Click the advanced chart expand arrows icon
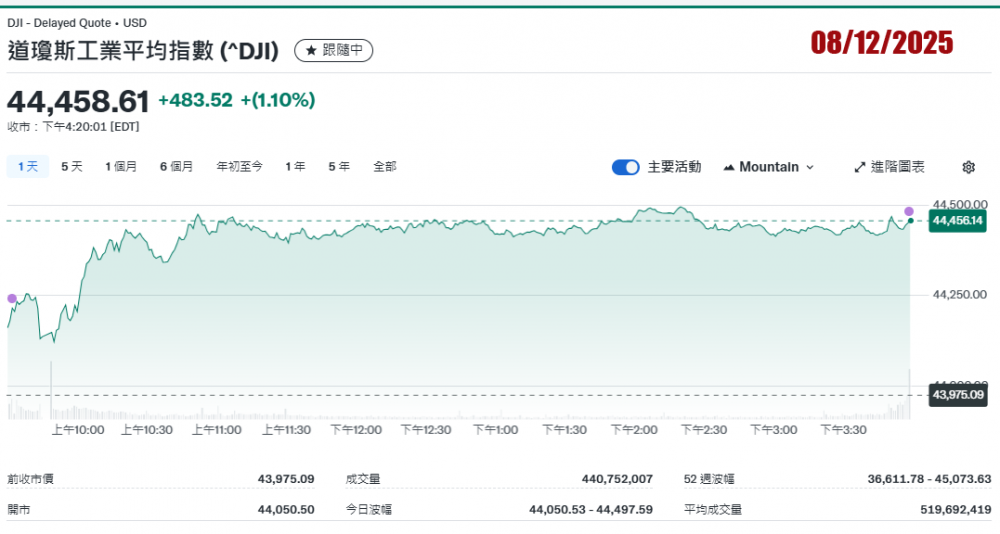The image size is (1000, 534). pos(859,167)
